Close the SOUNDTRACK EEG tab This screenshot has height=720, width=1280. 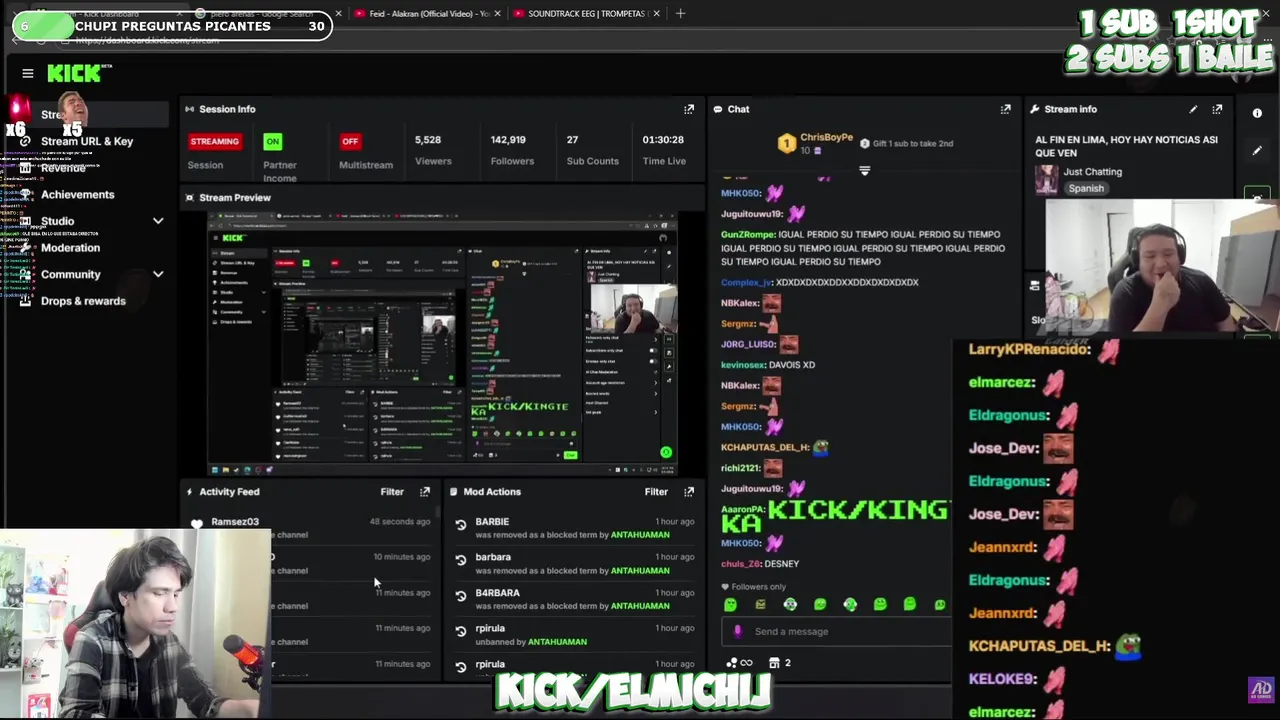pyautogui.click(x=656, y=13)
